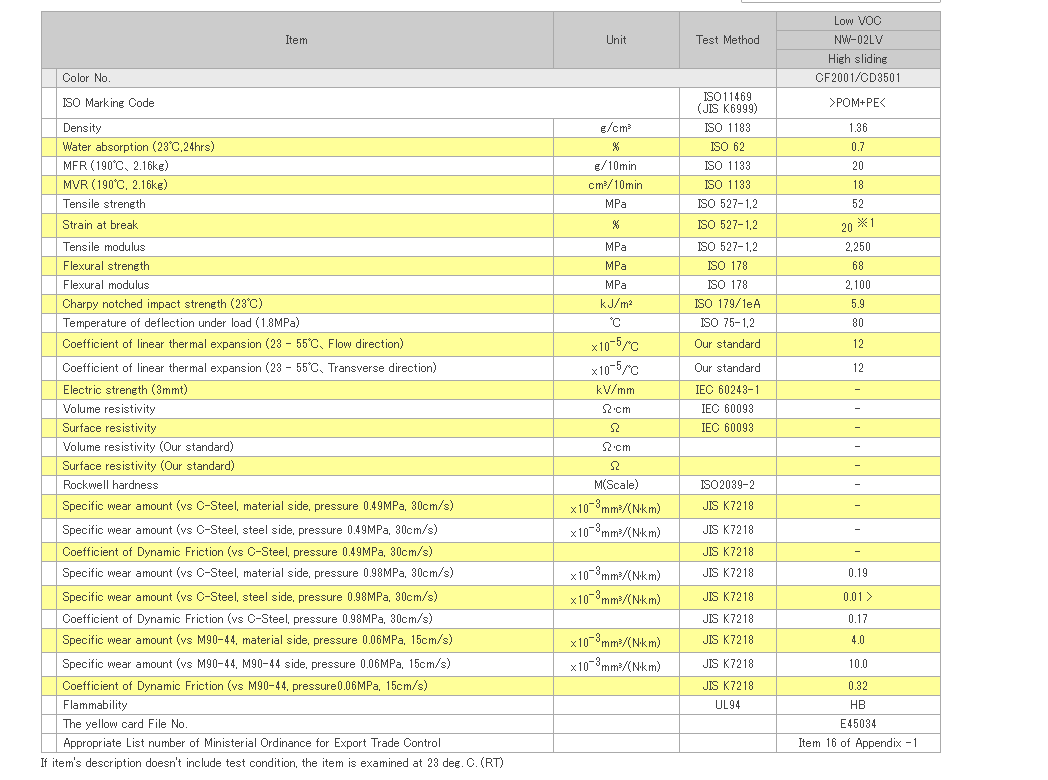Image resolution: width=1048 pixels, height=780 pixels.
Task: Select the Charpy value '5.9'
Action: [x=858, y=304]
